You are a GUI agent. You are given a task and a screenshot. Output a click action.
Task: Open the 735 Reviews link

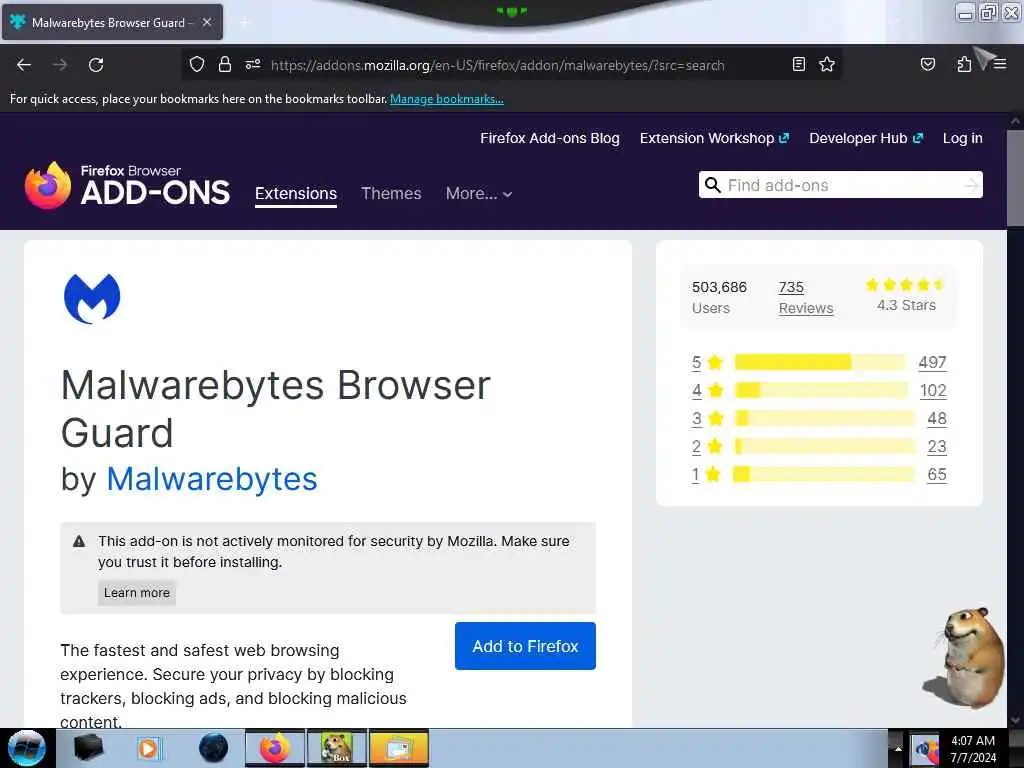tap(806, 298)
